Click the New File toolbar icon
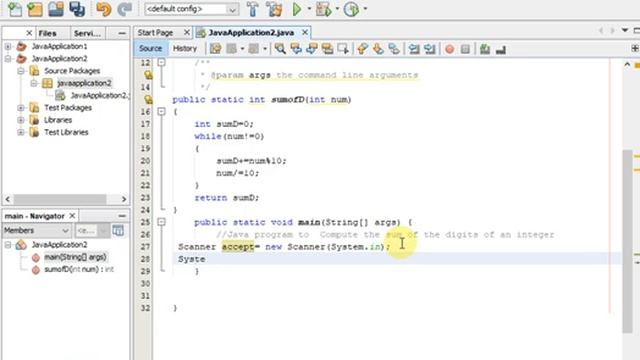 click(15, 9)
